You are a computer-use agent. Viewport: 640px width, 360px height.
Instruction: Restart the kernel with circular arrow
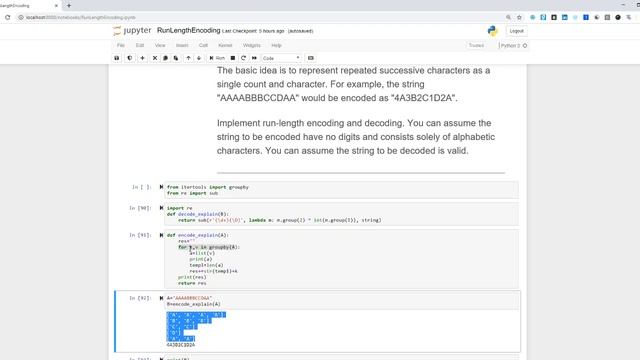point(244,58)
